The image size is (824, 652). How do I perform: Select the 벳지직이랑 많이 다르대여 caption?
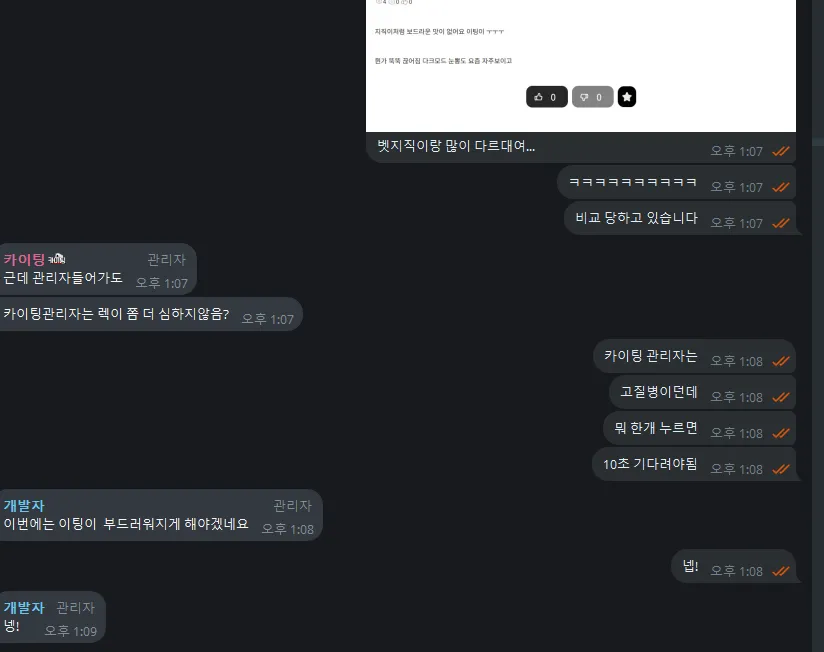pyautogui.click(x=456, y=146)
